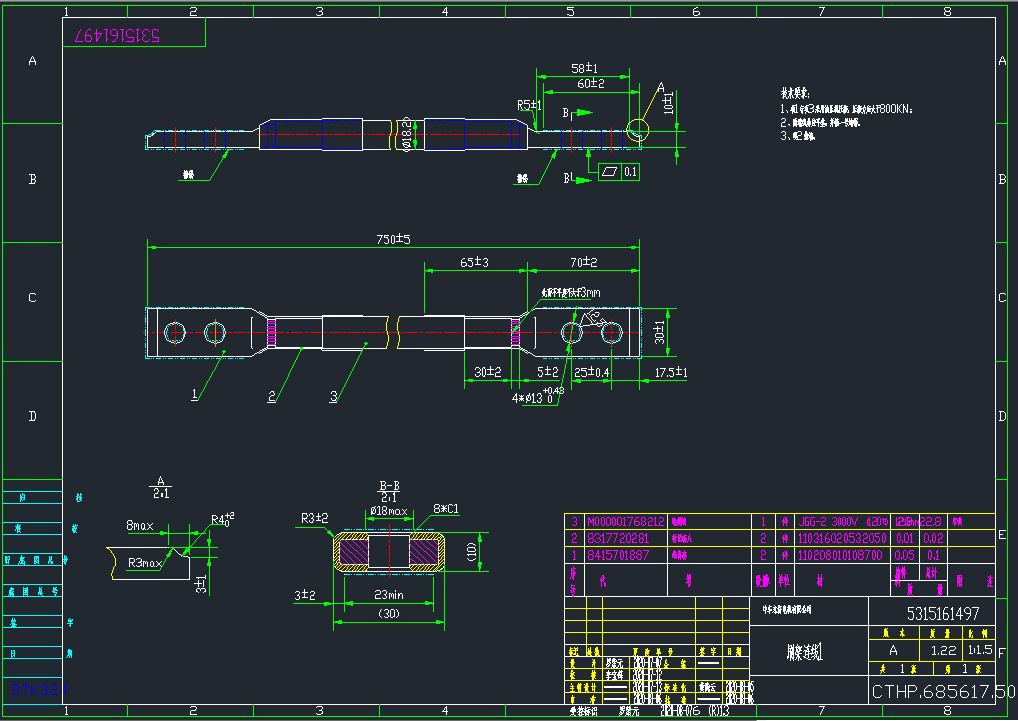
Task: Click detail letter A beside the circle callout
Action: click(661, 88)
